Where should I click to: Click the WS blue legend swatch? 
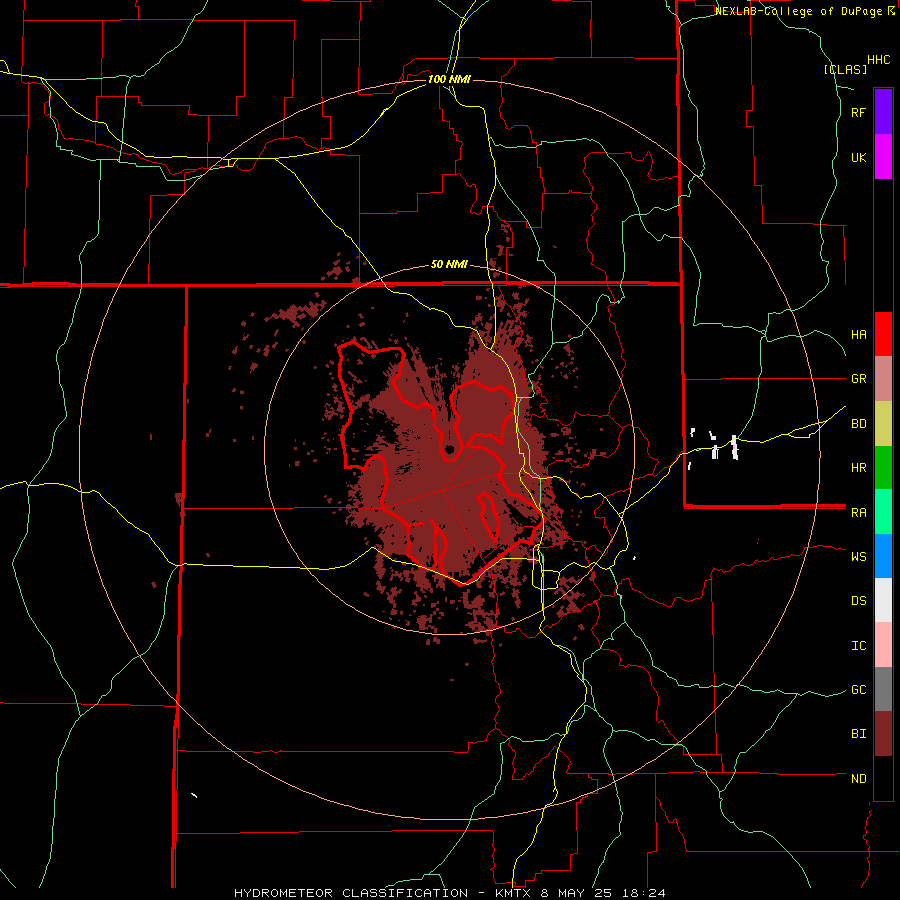[883, 556]
